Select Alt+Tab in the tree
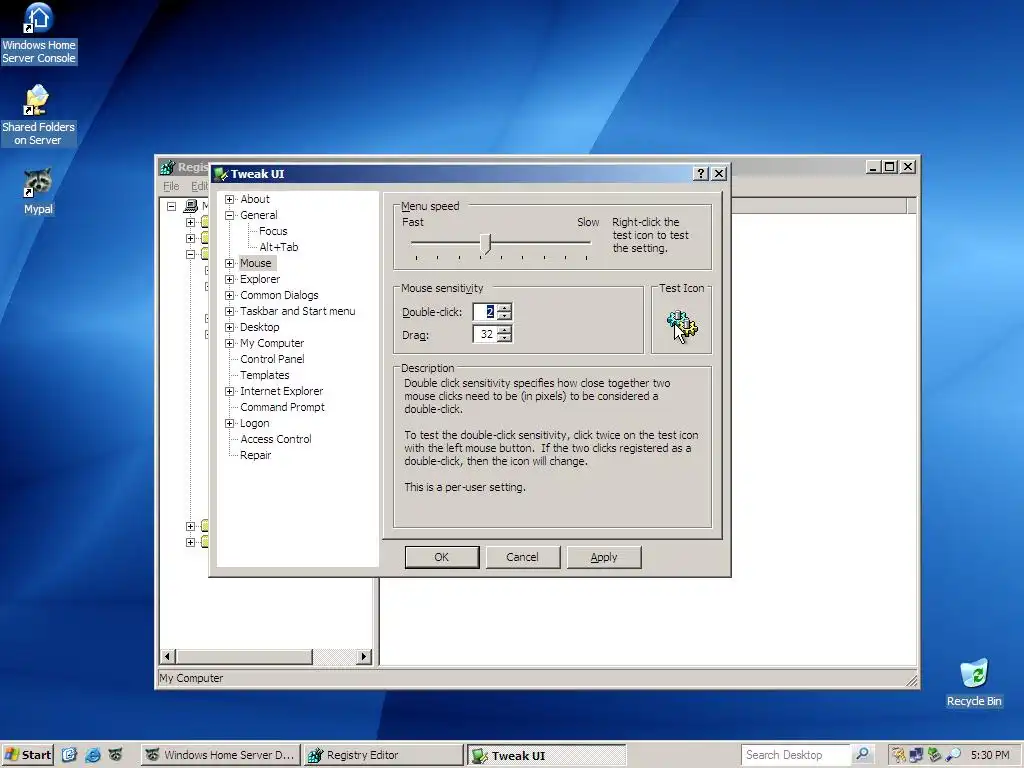Screen dimensions: 1024x768 pyautogui.click(x=279, y=247)
